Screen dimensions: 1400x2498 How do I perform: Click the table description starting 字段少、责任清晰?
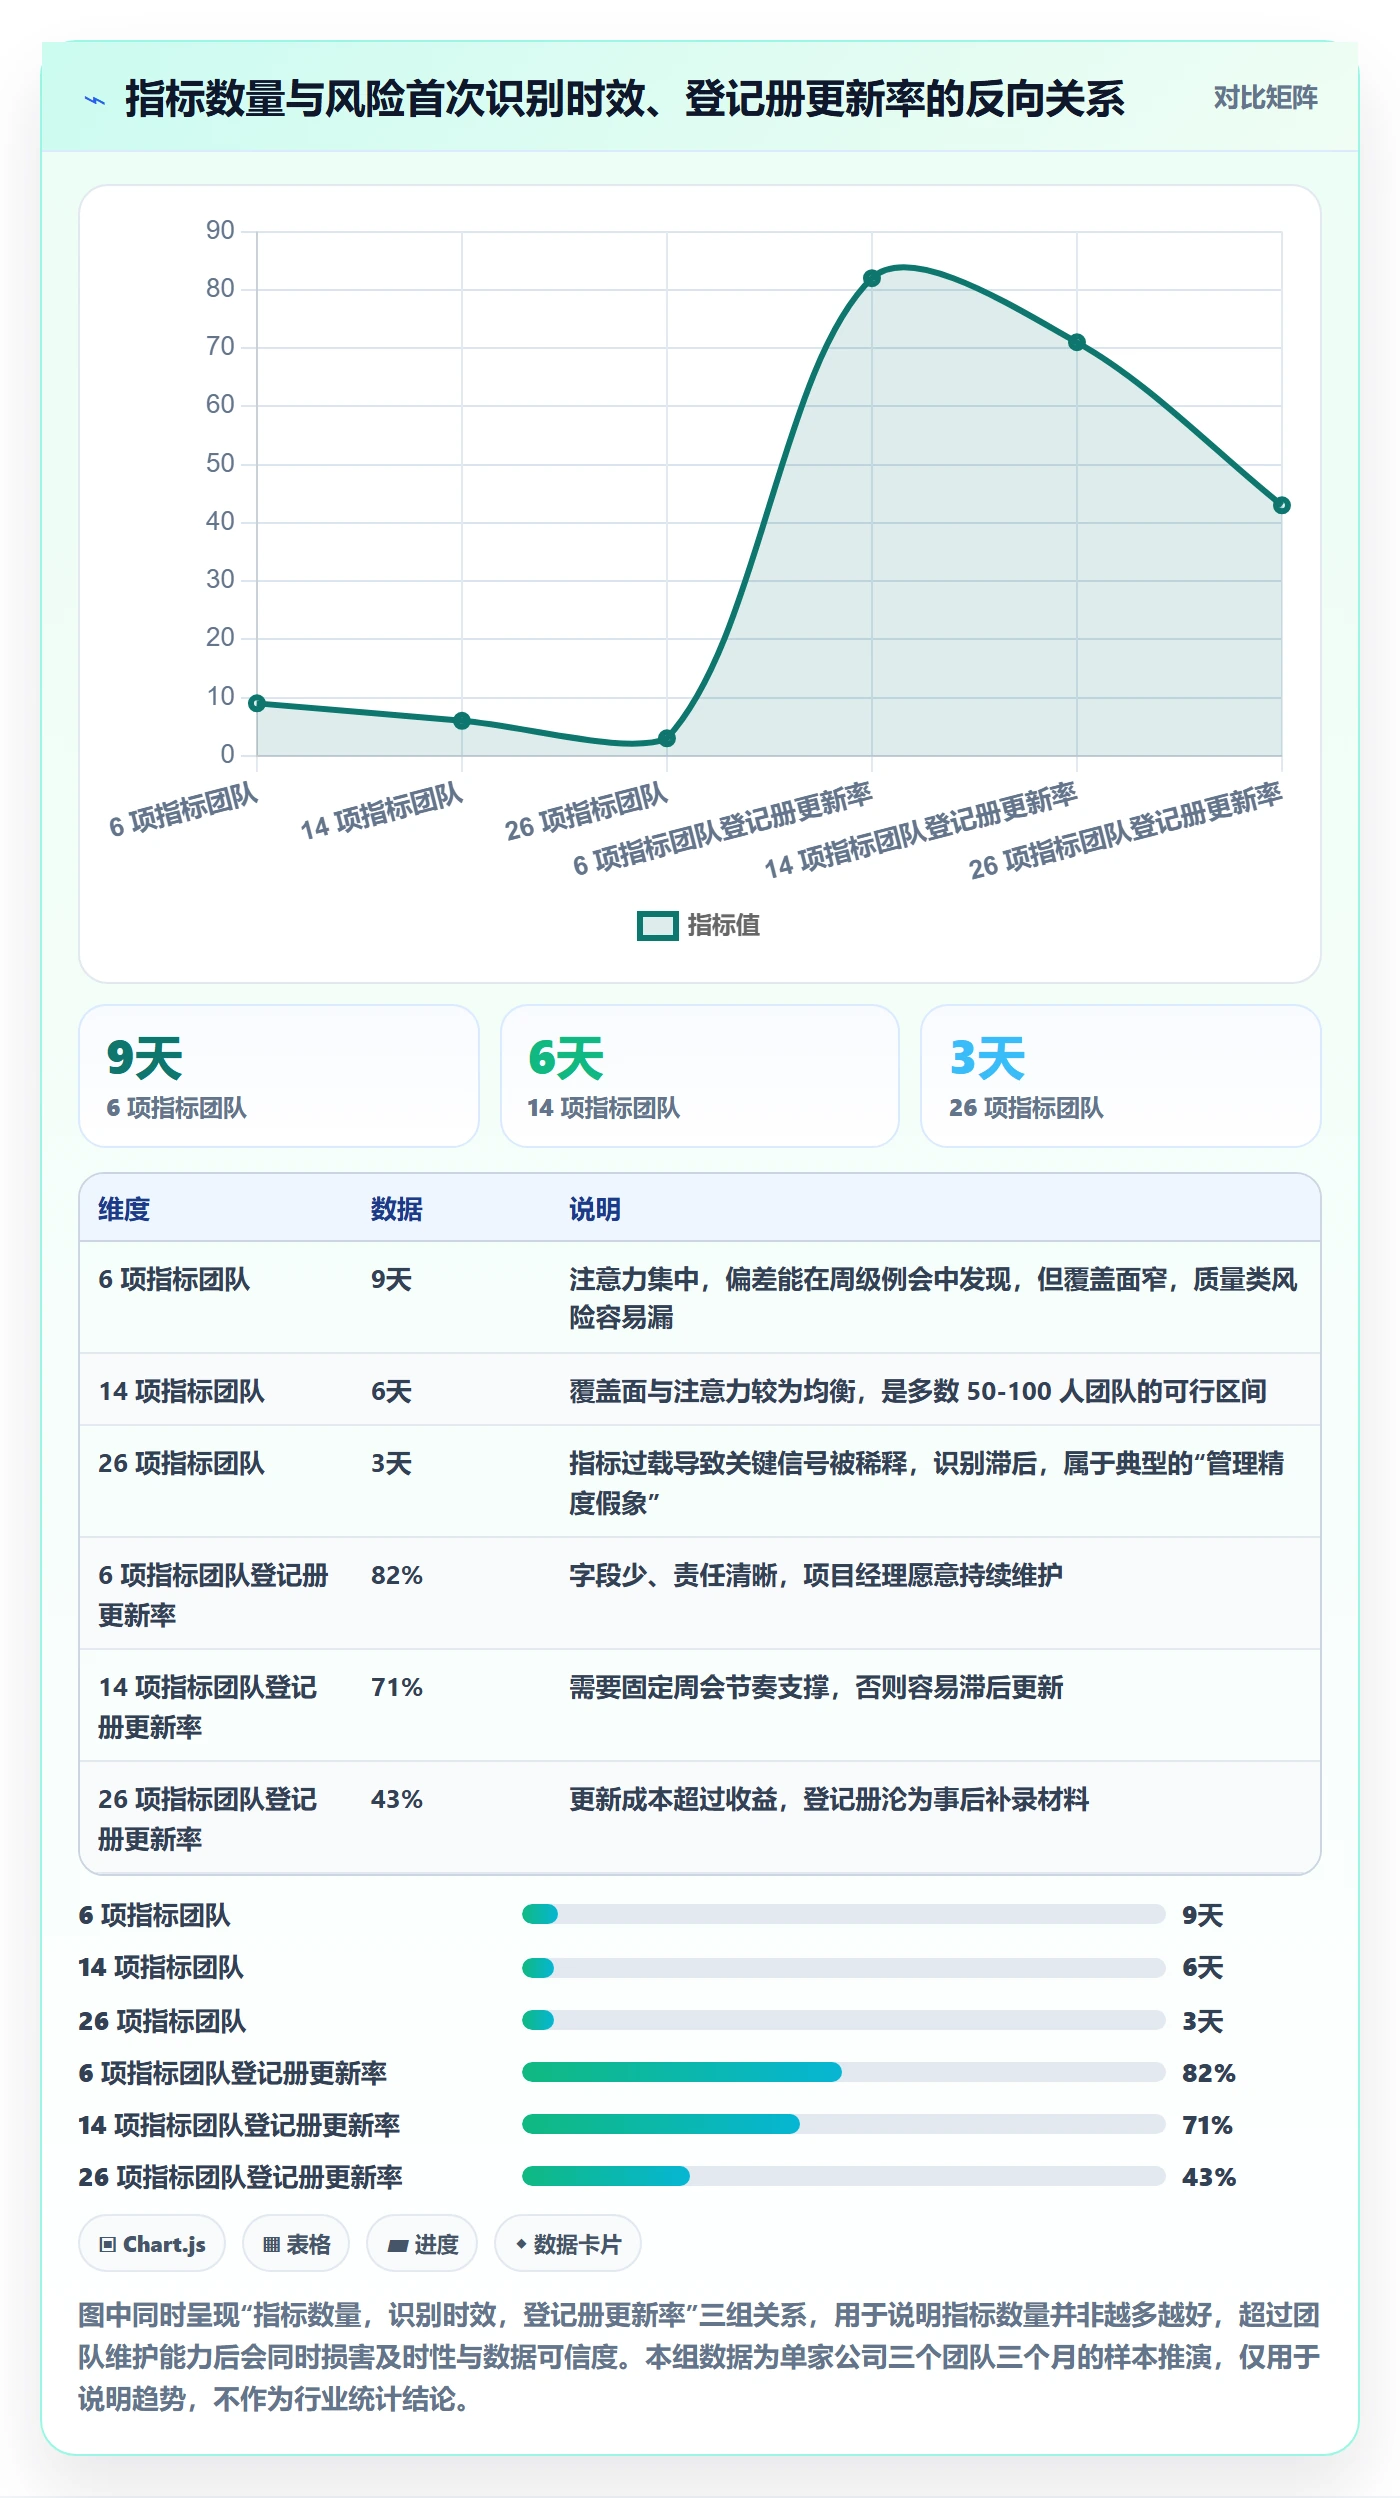[816, 1575]
